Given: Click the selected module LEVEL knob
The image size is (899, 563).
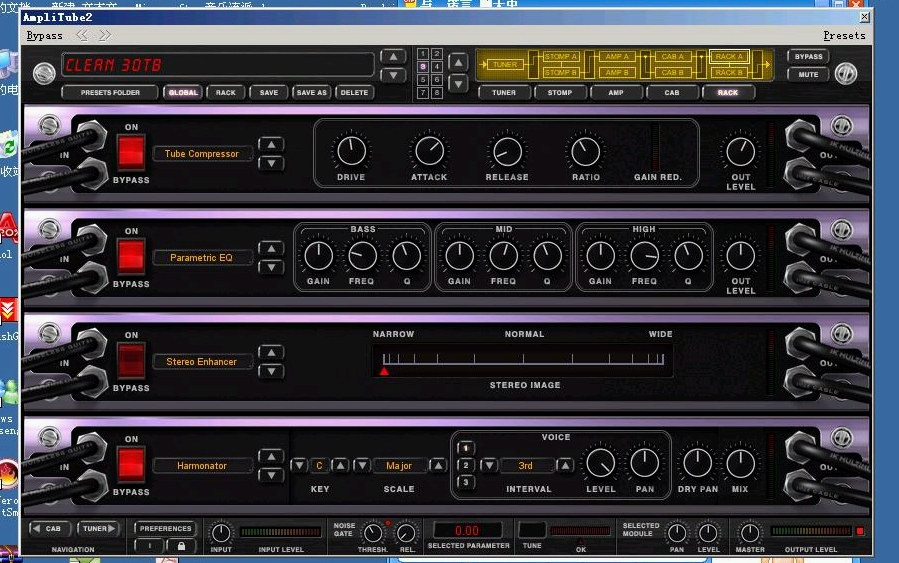Looking at the screenshot, I should pos(708,533).
